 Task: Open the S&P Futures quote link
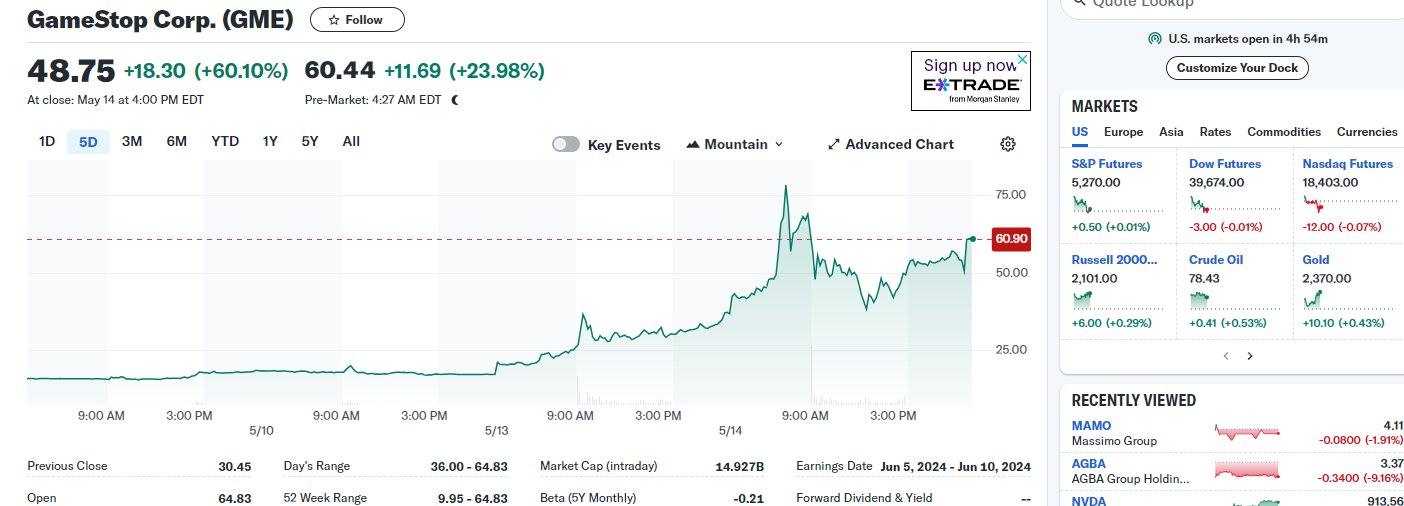pyautogui.click(x=1106, y=164)
